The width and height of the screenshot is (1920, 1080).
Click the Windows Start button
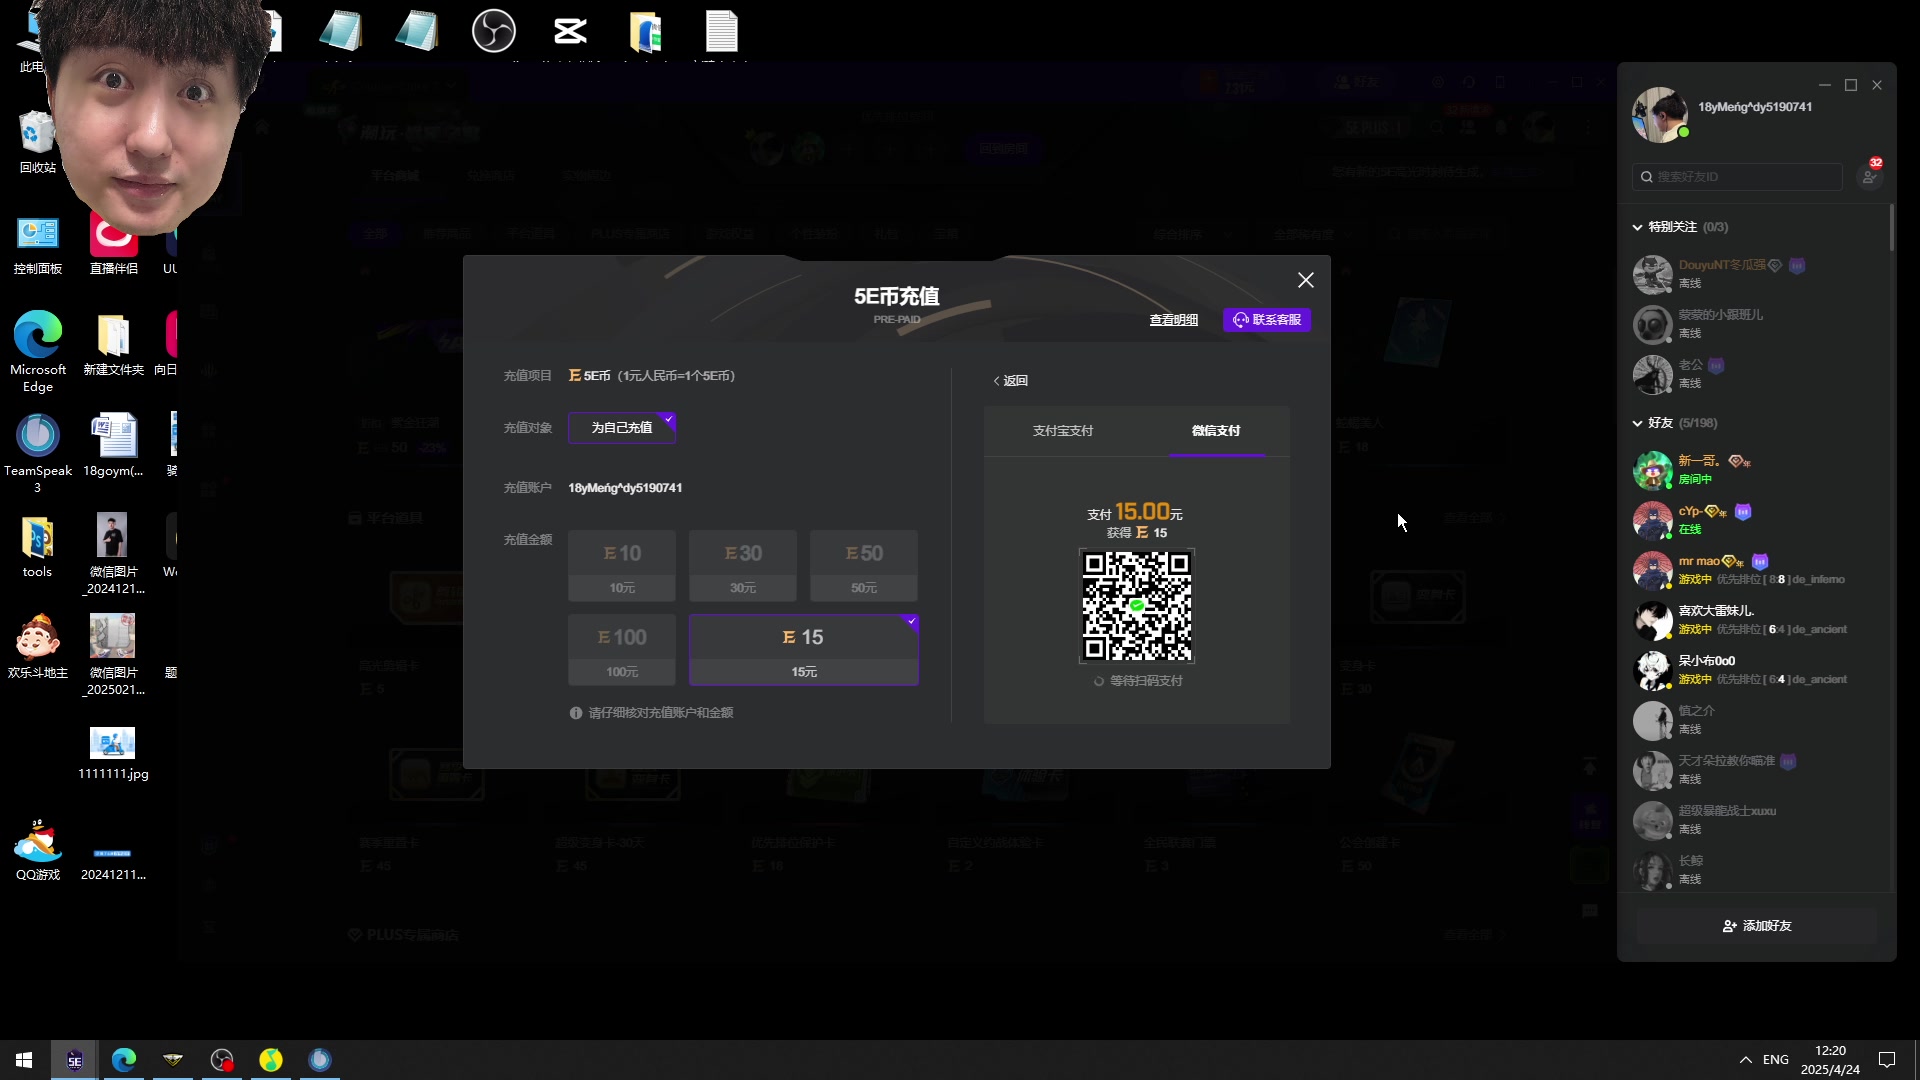click(24, 1060)
